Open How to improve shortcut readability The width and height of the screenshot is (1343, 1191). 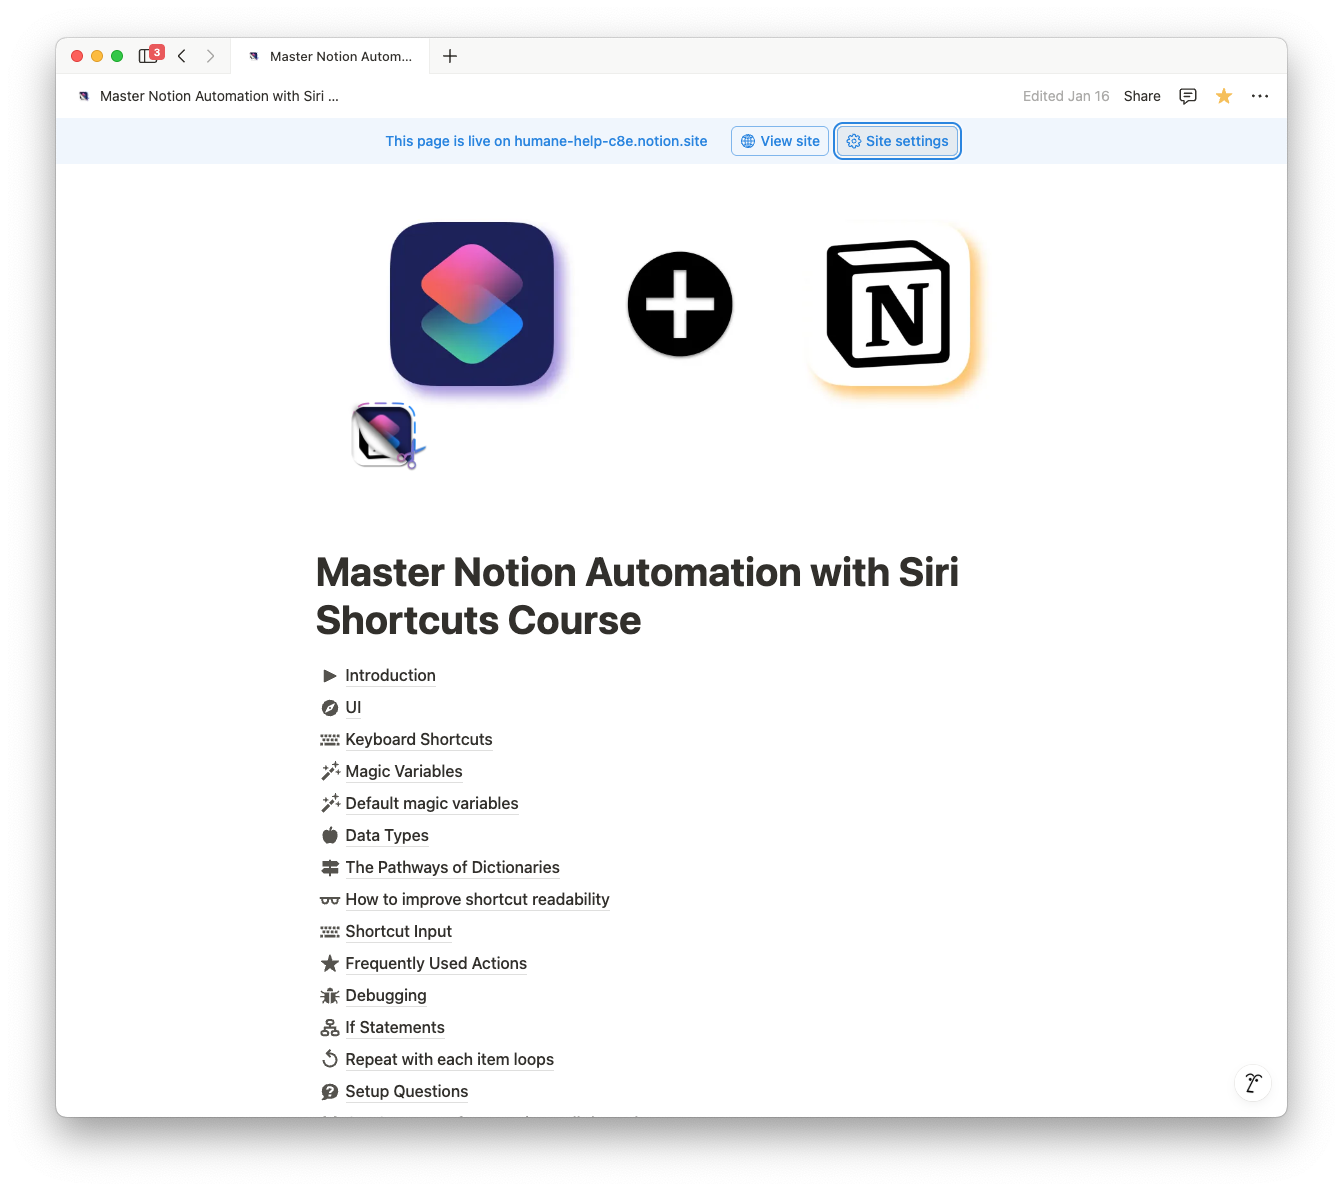click(x=477, y=900)
